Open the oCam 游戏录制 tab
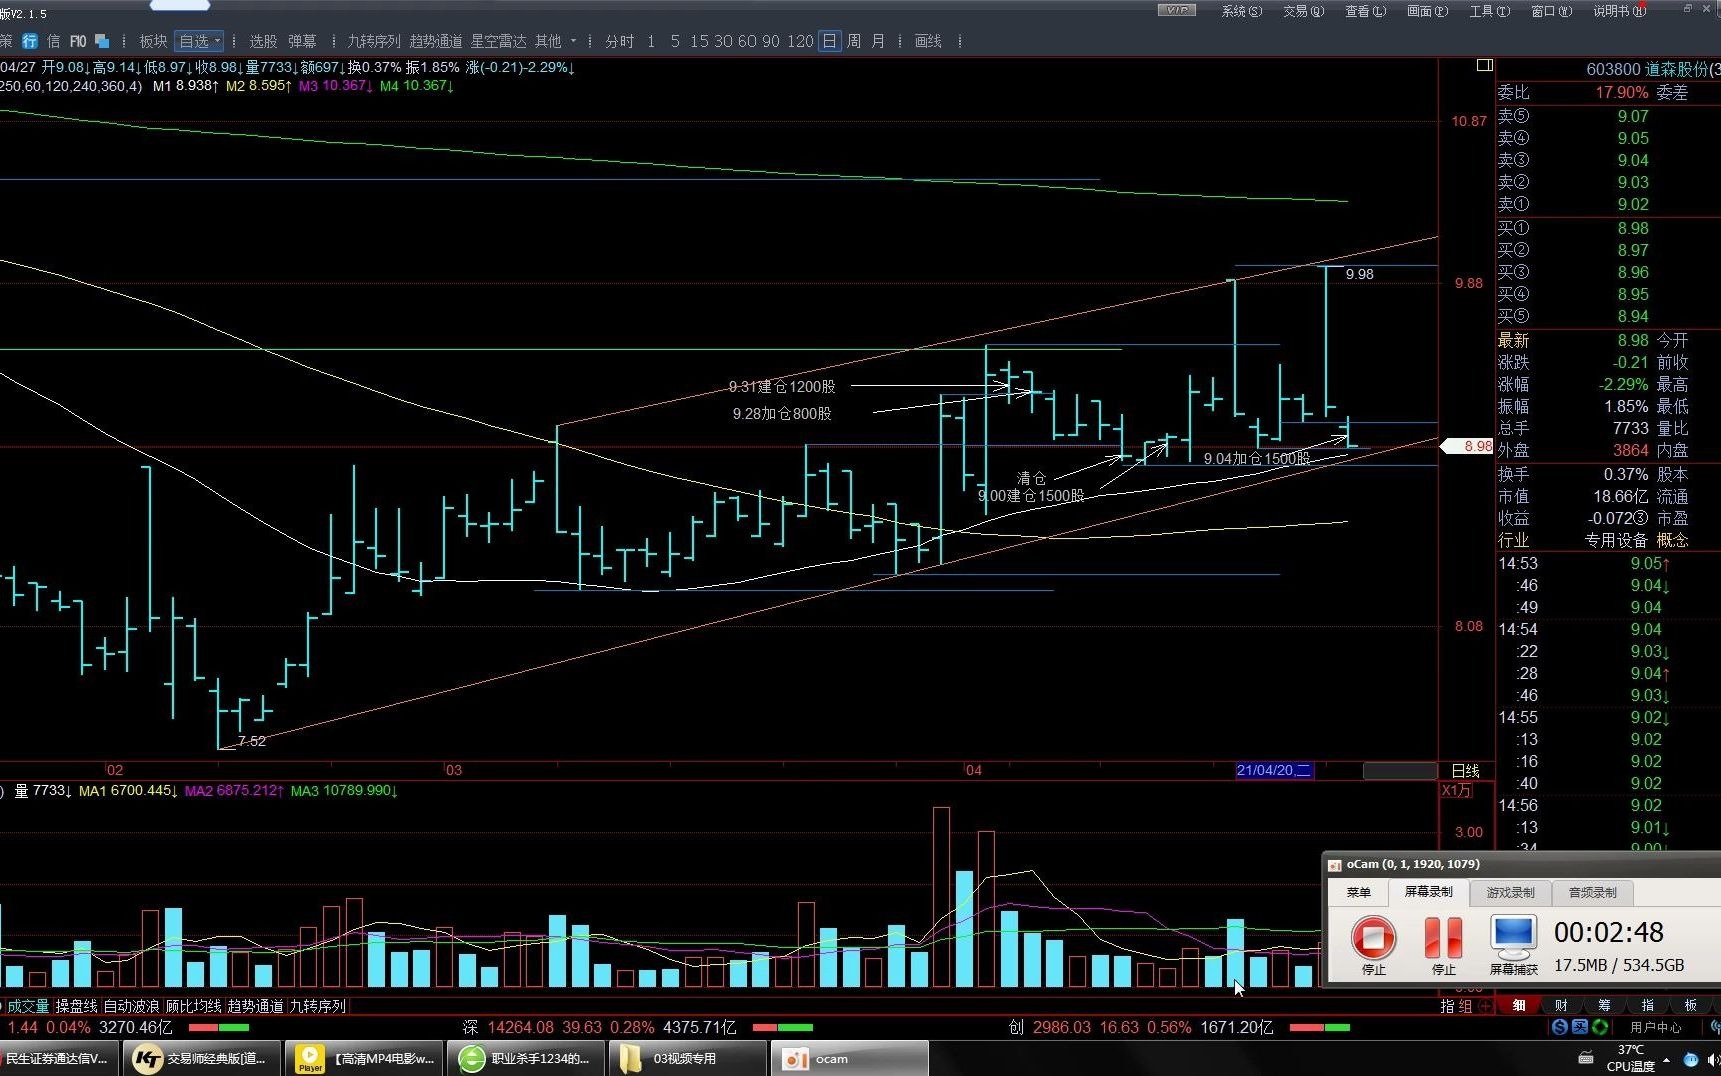Screen dimensions: 1721x1076 point(1510,892)
